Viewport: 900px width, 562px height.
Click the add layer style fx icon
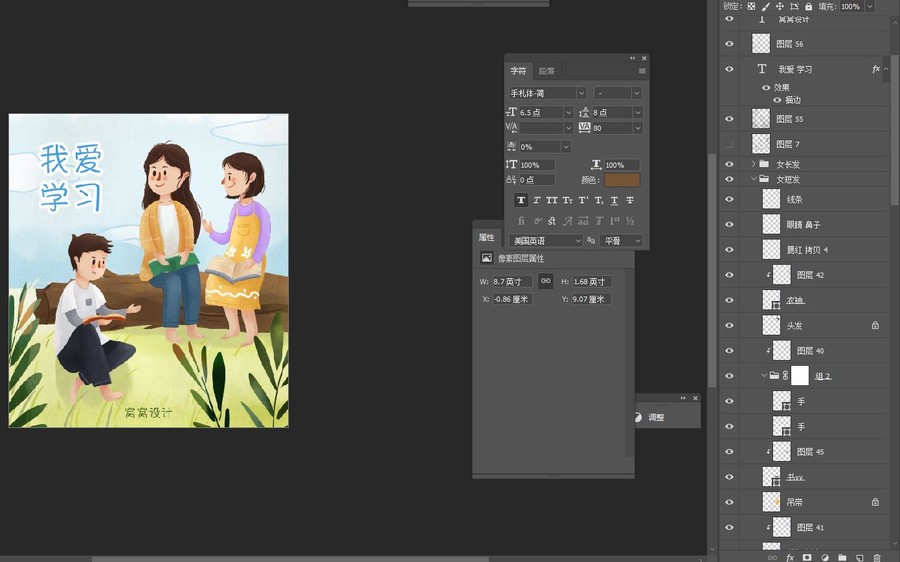click(790, 557)
